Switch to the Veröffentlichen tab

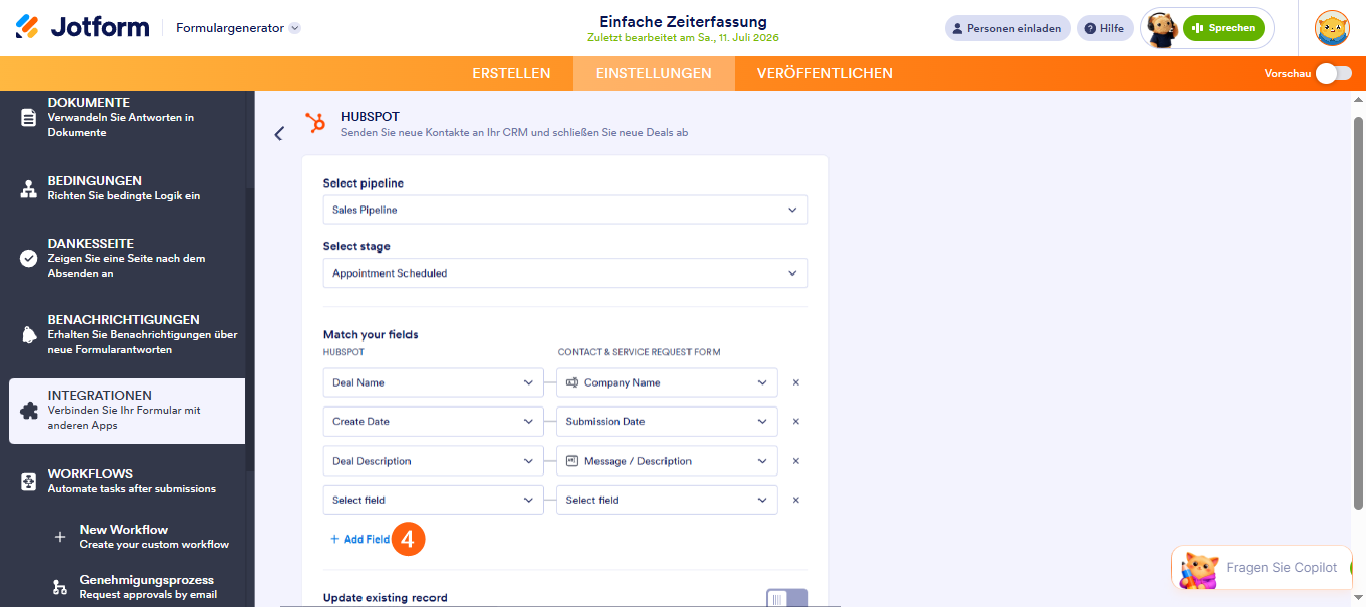tap(825, 73)
